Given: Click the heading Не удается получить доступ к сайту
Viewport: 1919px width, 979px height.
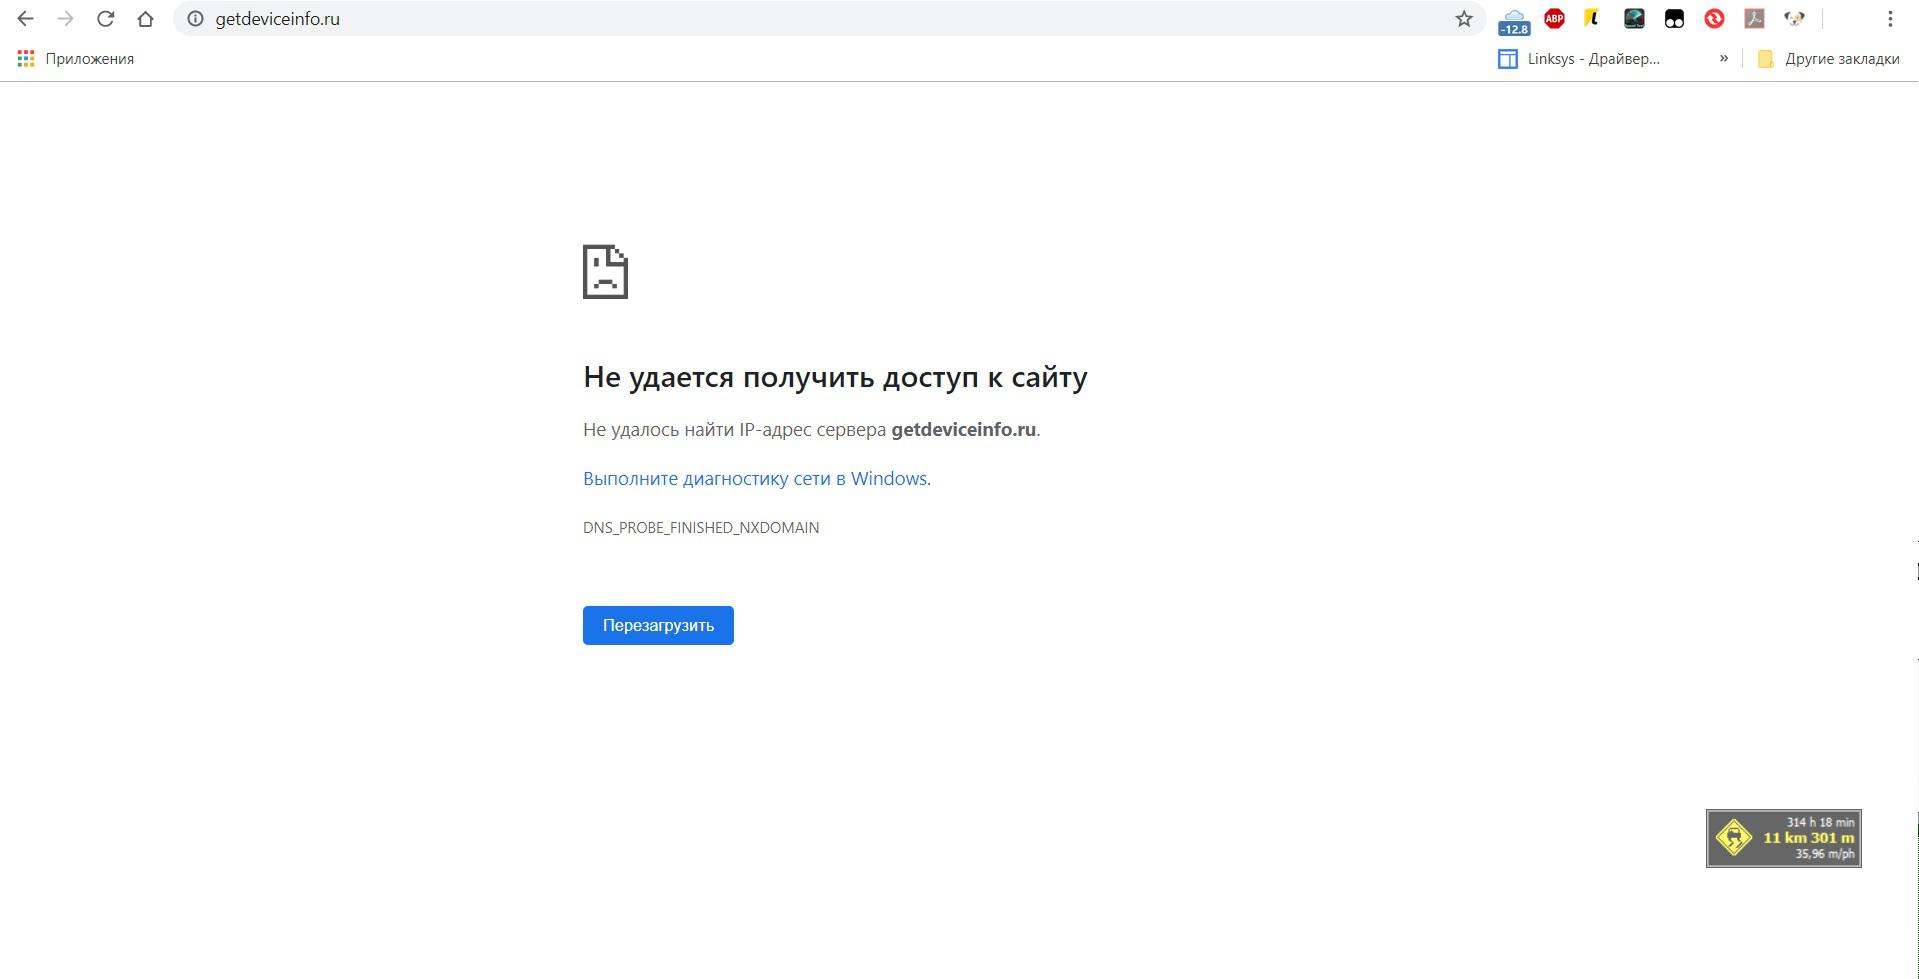Looking at the screenshot, I should click(x=835, y=377).
